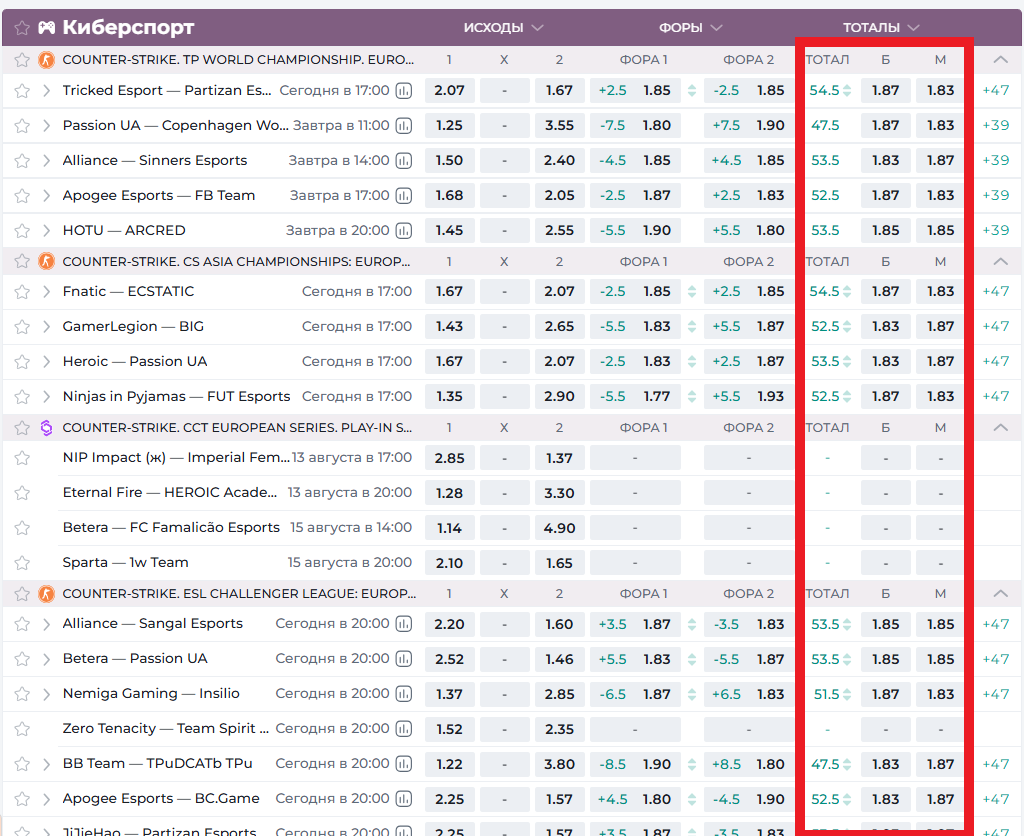
Task: Open the Nemiga Gaming — Insilio match page
Action: tap(151, 694)
